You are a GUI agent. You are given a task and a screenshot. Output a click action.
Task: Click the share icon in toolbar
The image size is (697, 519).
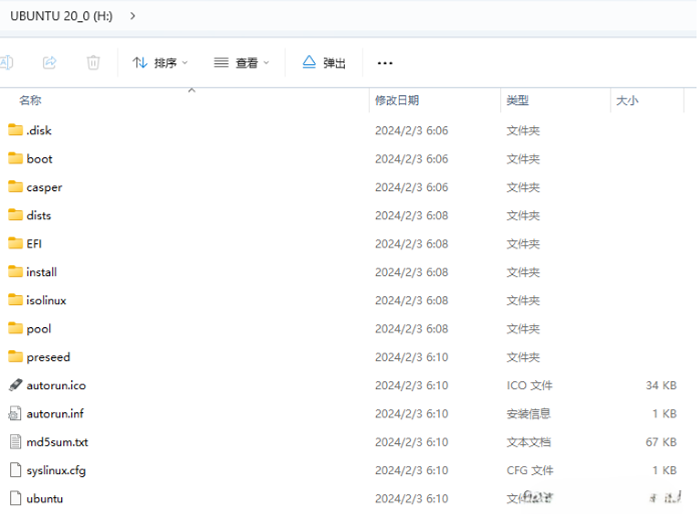coord(50,63)
